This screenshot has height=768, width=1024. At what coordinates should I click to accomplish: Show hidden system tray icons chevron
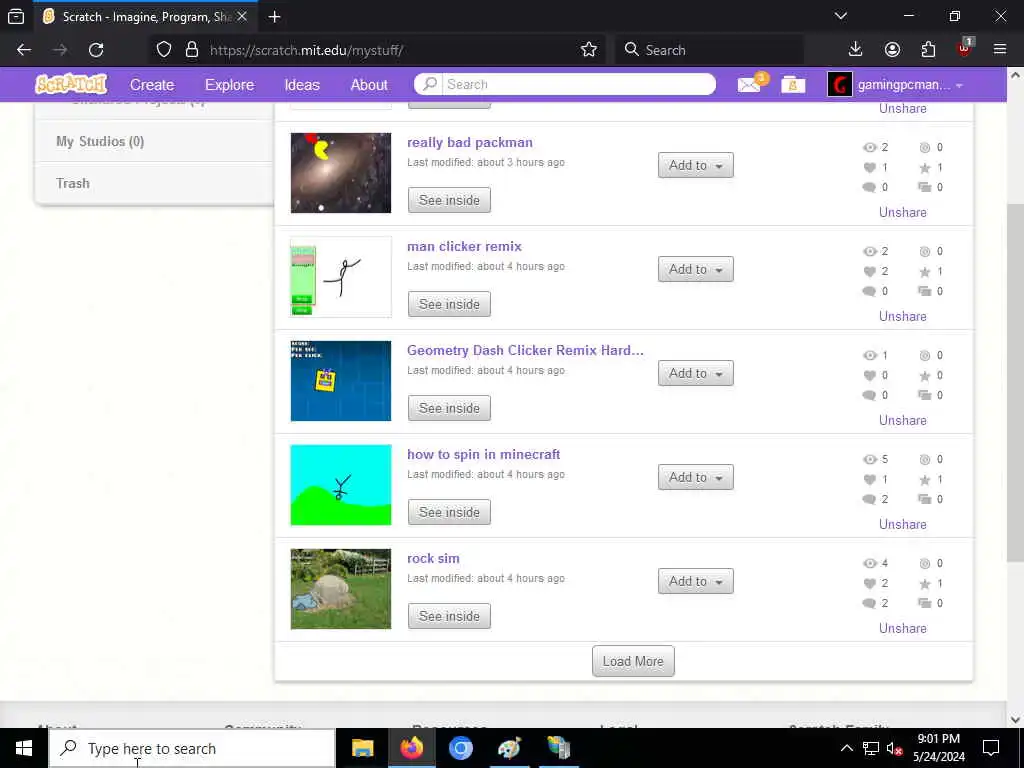point(846,748)
